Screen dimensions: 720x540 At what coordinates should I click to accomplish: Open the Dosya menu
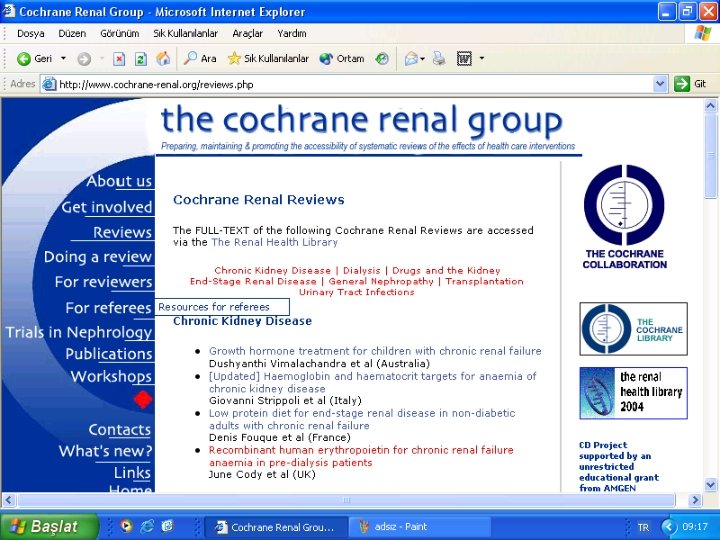tap(31, 34)
